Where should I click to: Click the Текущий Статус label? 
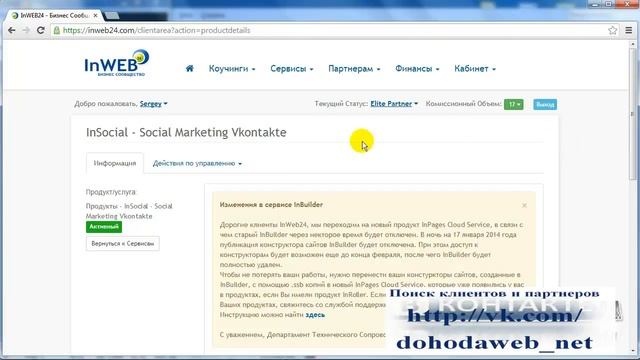341,104
